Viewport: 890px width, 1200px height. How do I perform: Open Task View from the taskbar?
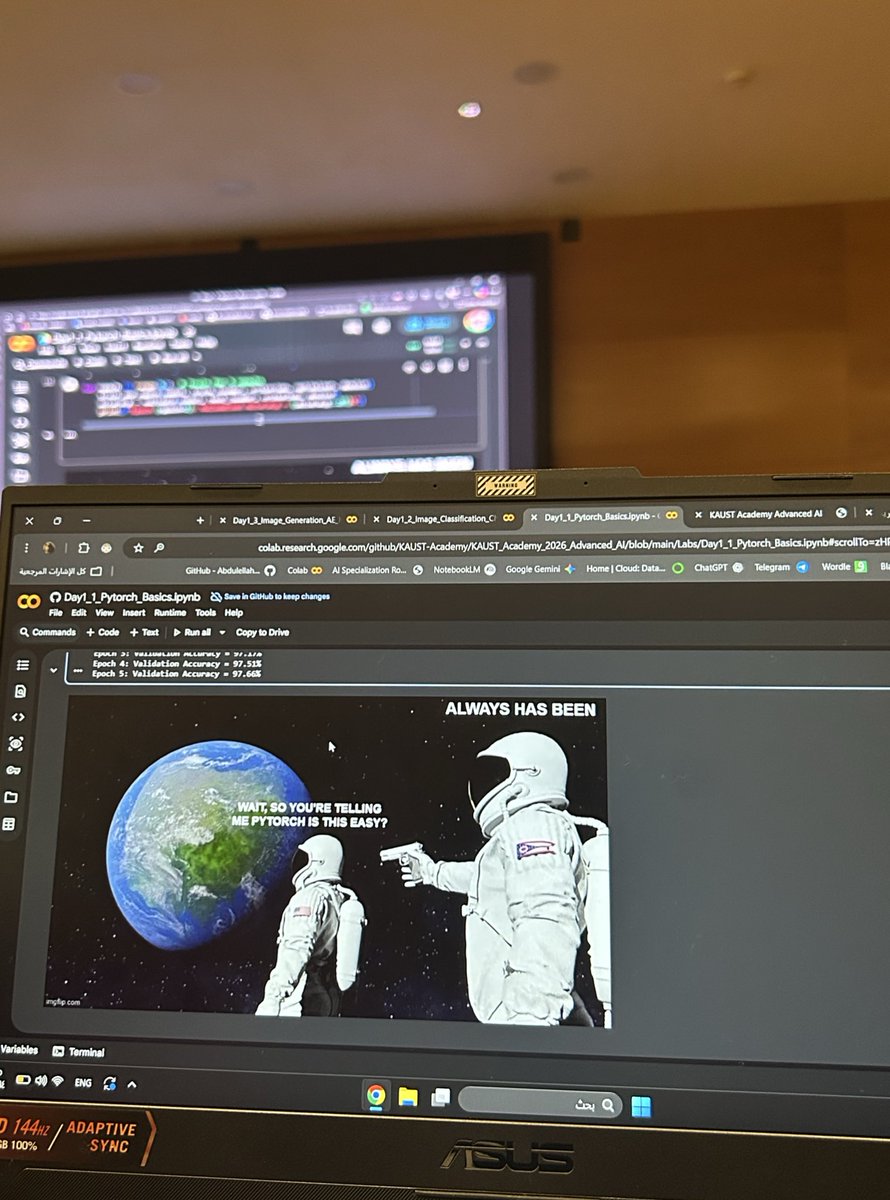click(x=440, y=1098)
